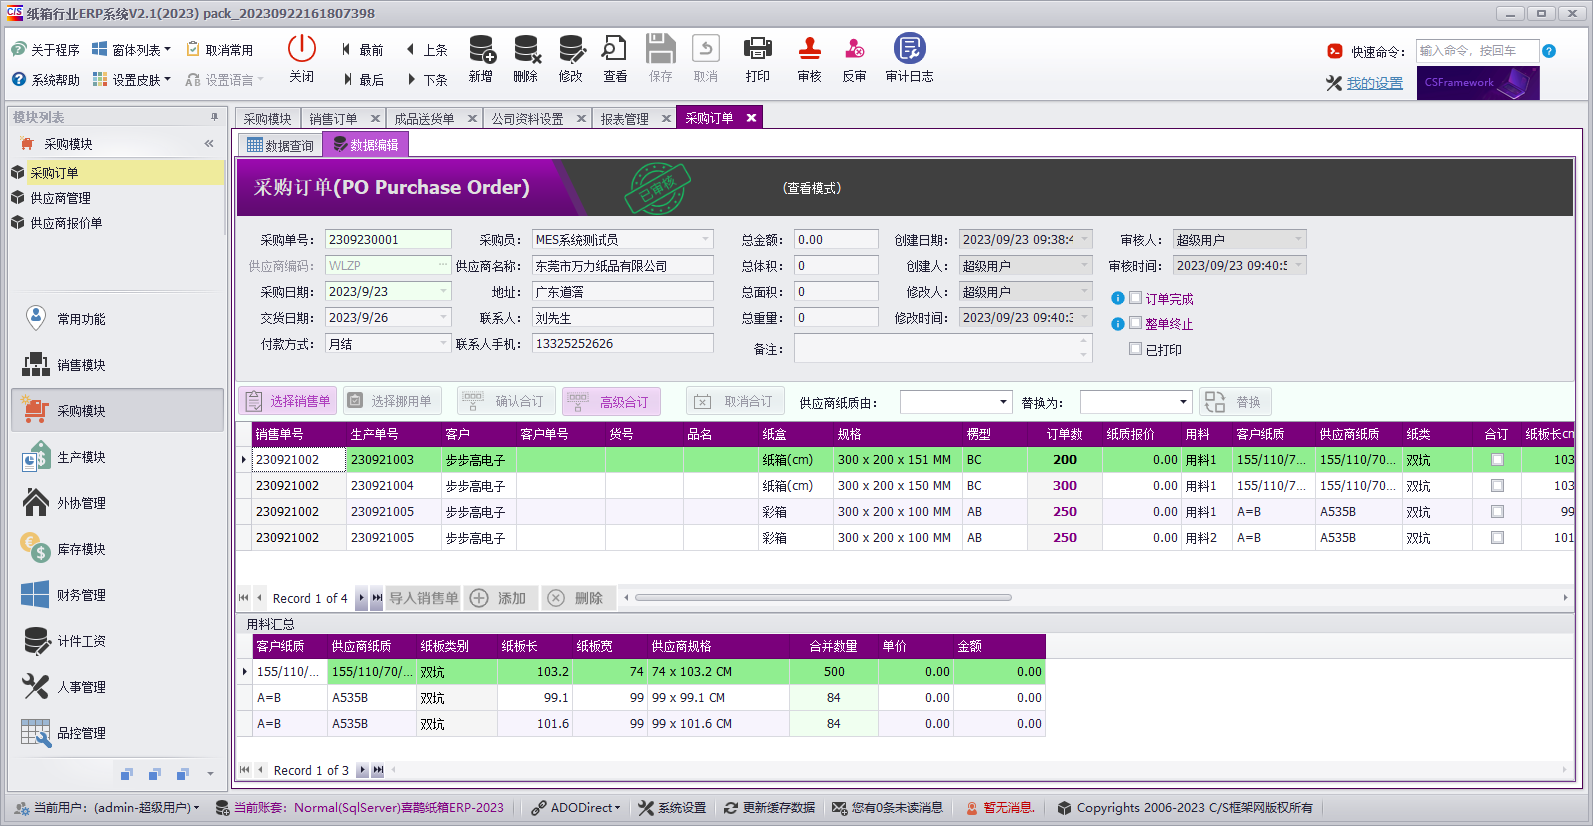1593x826 pixels.
Task: Open the 审计日志 audit log icon
Action: 909,48
